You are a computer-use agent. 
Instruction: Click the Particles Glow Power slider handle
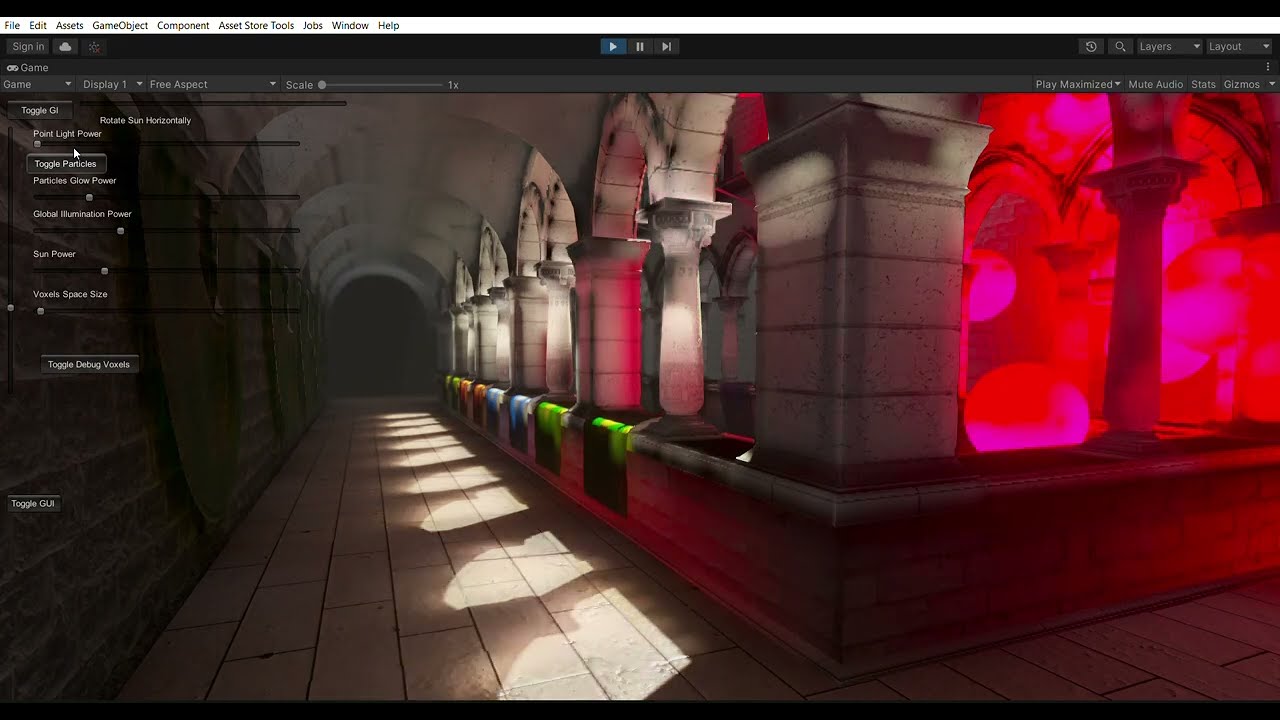[x=89, y=197]
